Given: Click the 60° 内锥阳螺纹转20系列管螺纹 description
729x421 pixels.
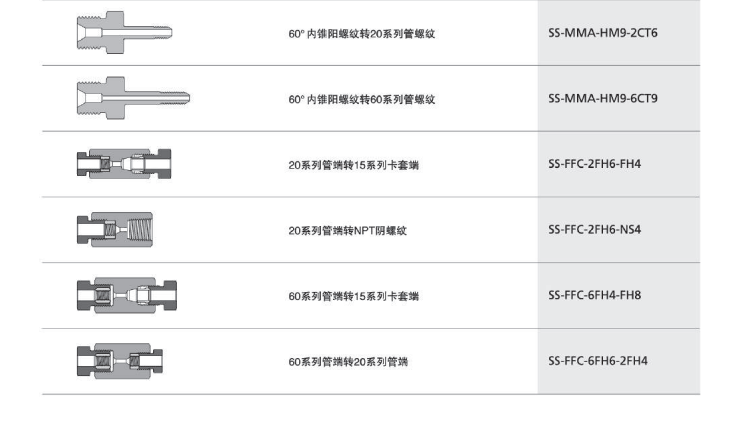Looking at the screenshot, I should click(x=362, y=33).
